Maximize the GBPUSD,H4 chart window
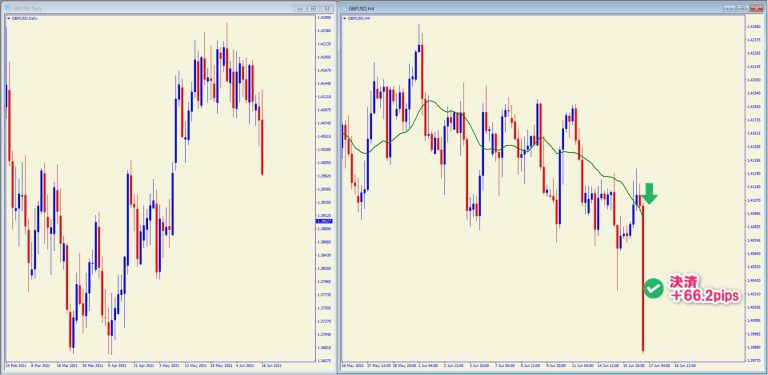The height and width of the screenshot is (375, 768). (743, 8)
